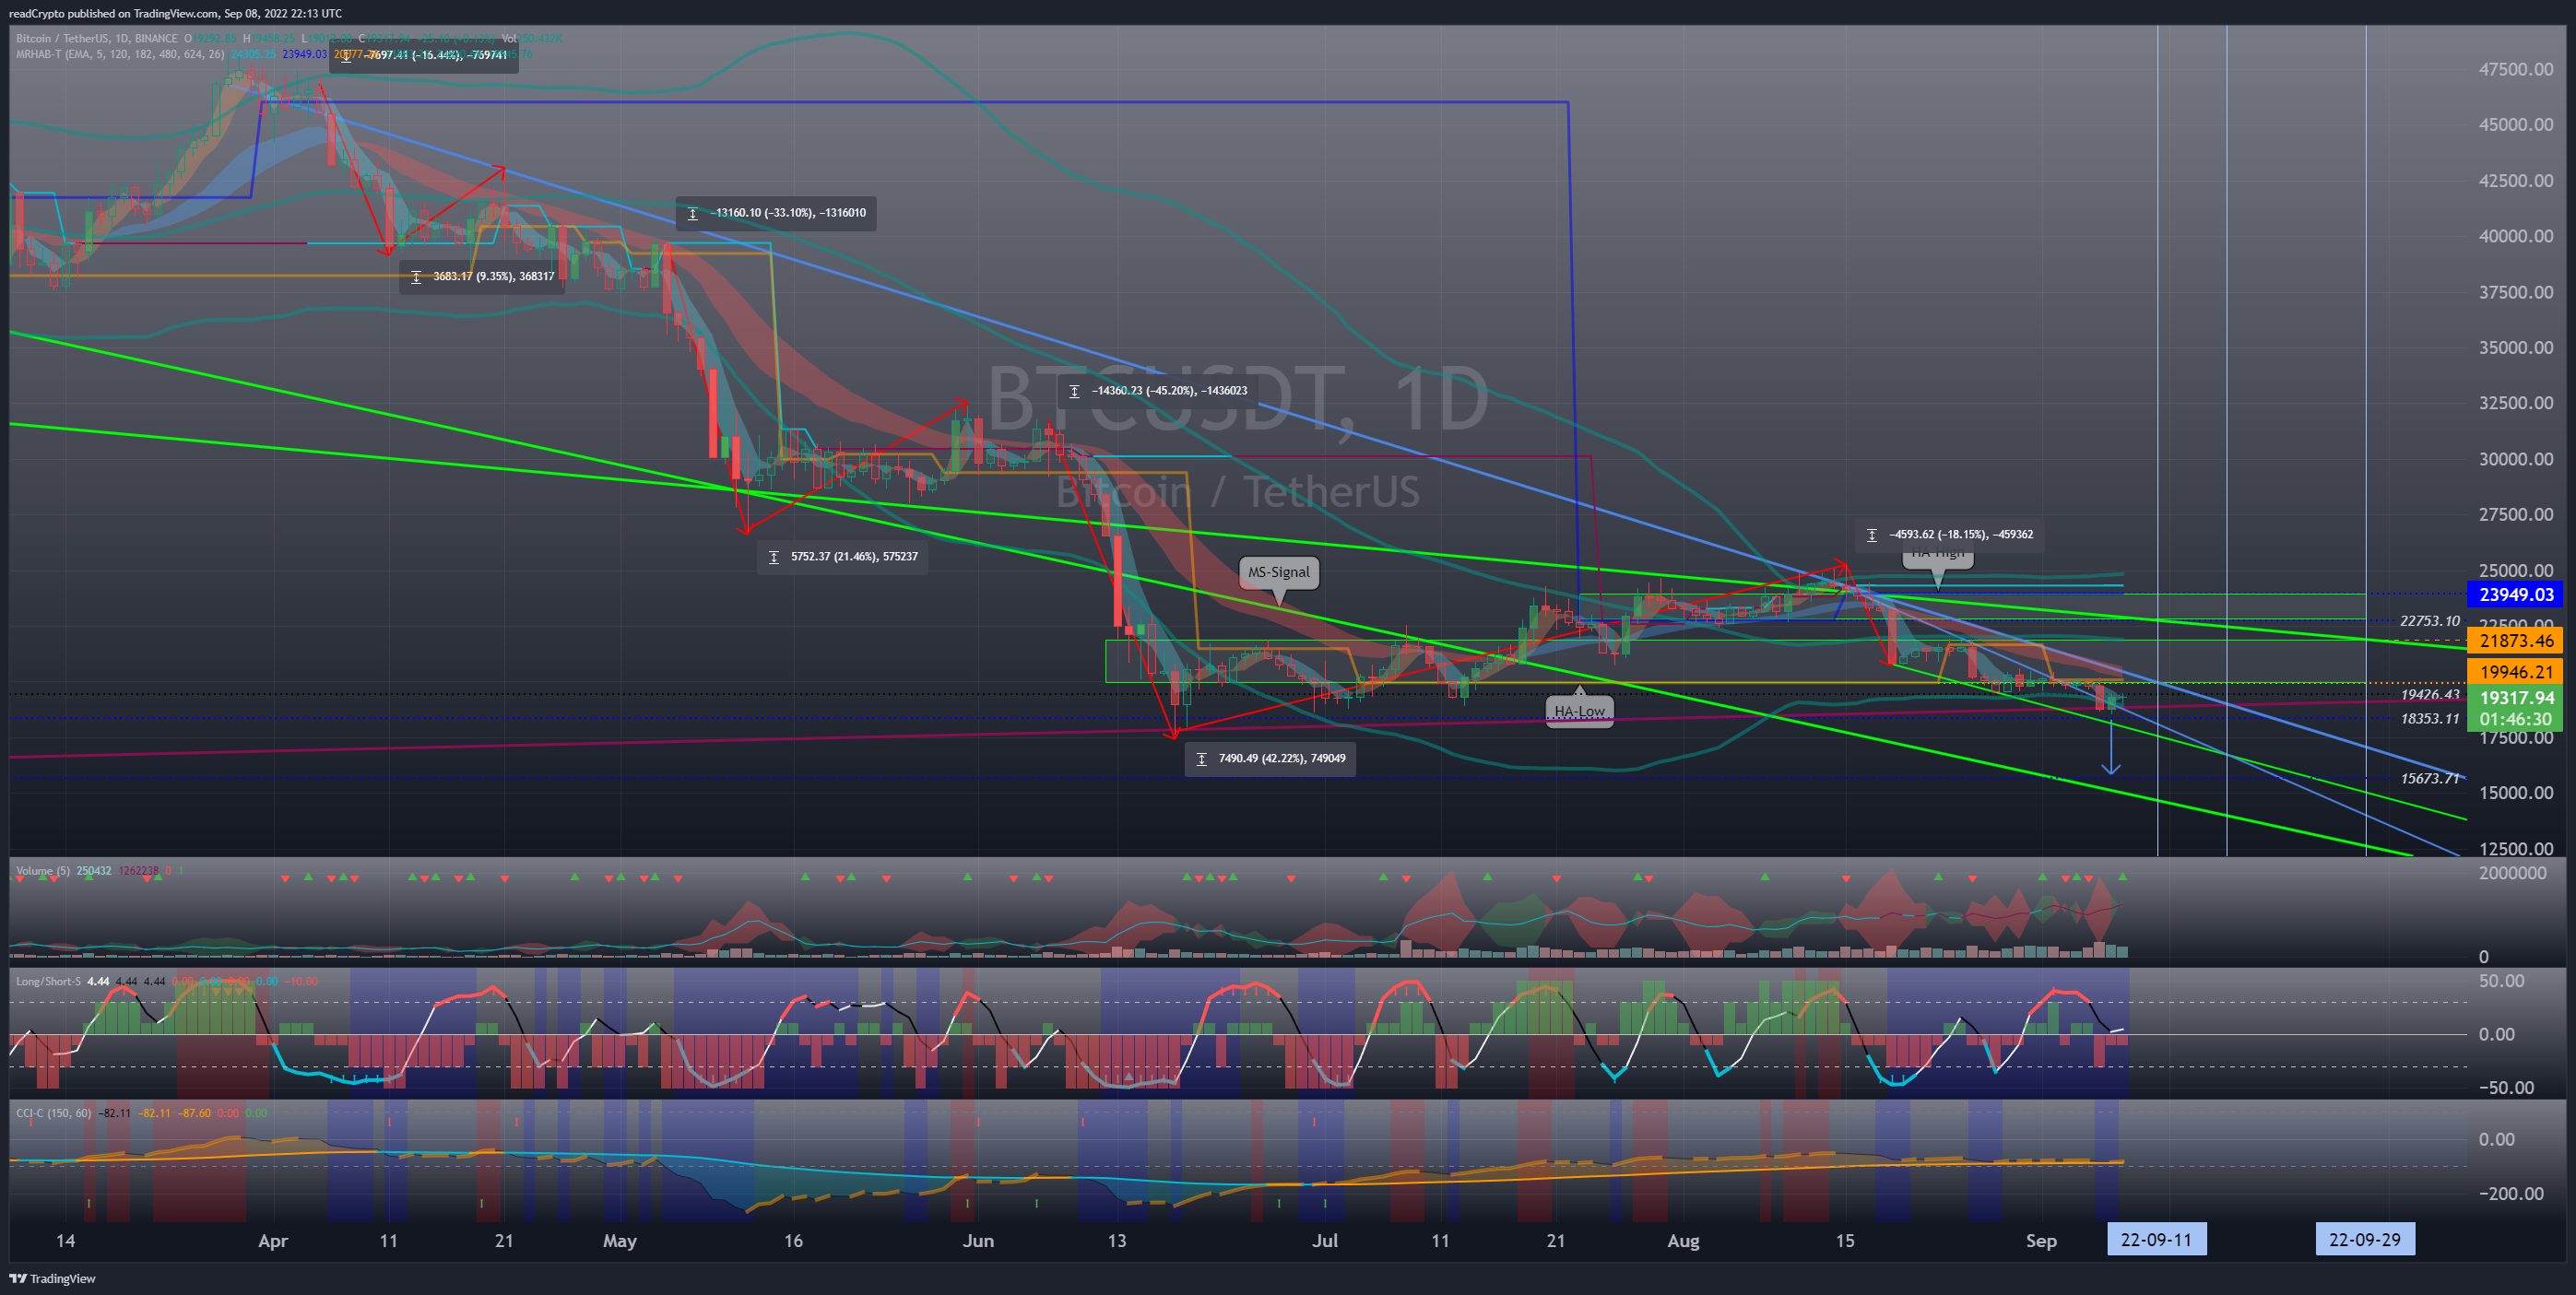Click the 12500.00 price axis label
Screen dimensions: 2576x1295
[x=2516, y=849]
